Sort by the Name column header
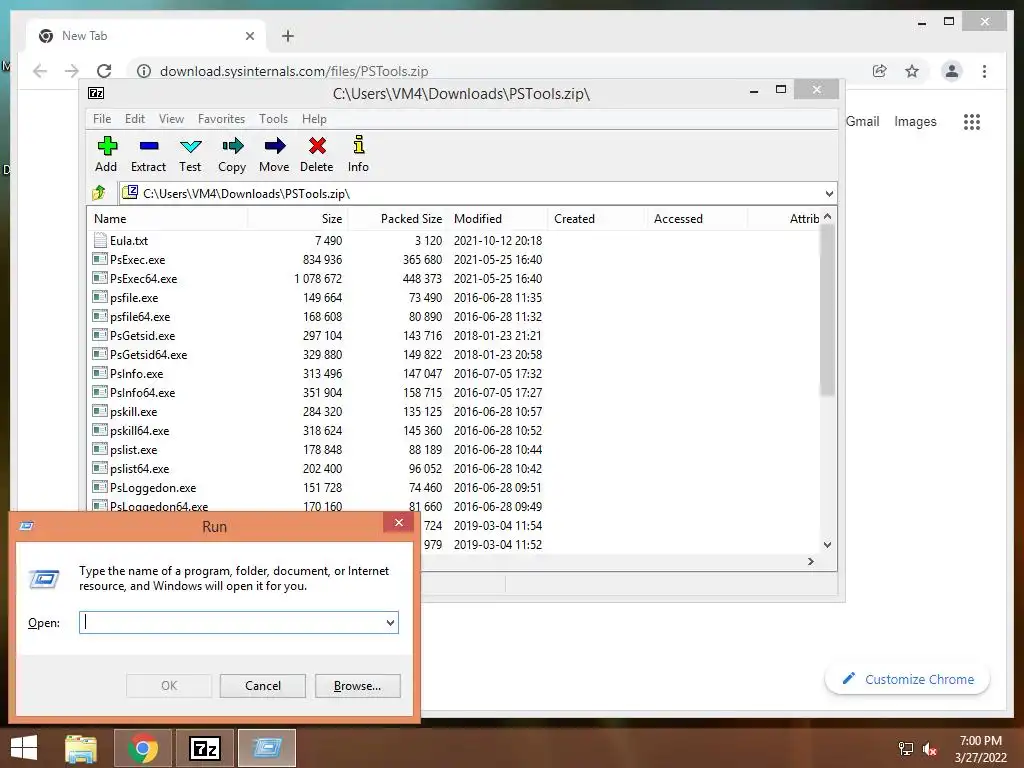Viewport: 1024px width, 768px height. click(167, 219)
